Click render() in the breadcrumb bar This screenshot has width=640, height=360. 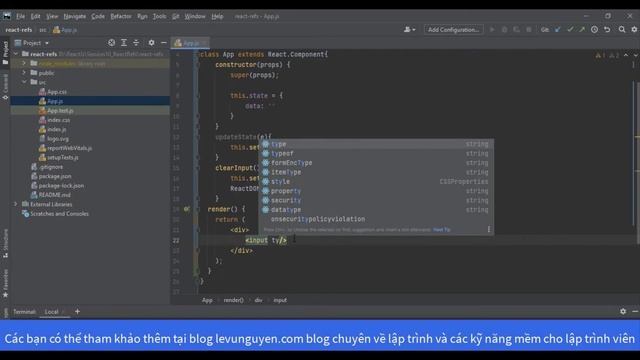[x=233, y=300]
